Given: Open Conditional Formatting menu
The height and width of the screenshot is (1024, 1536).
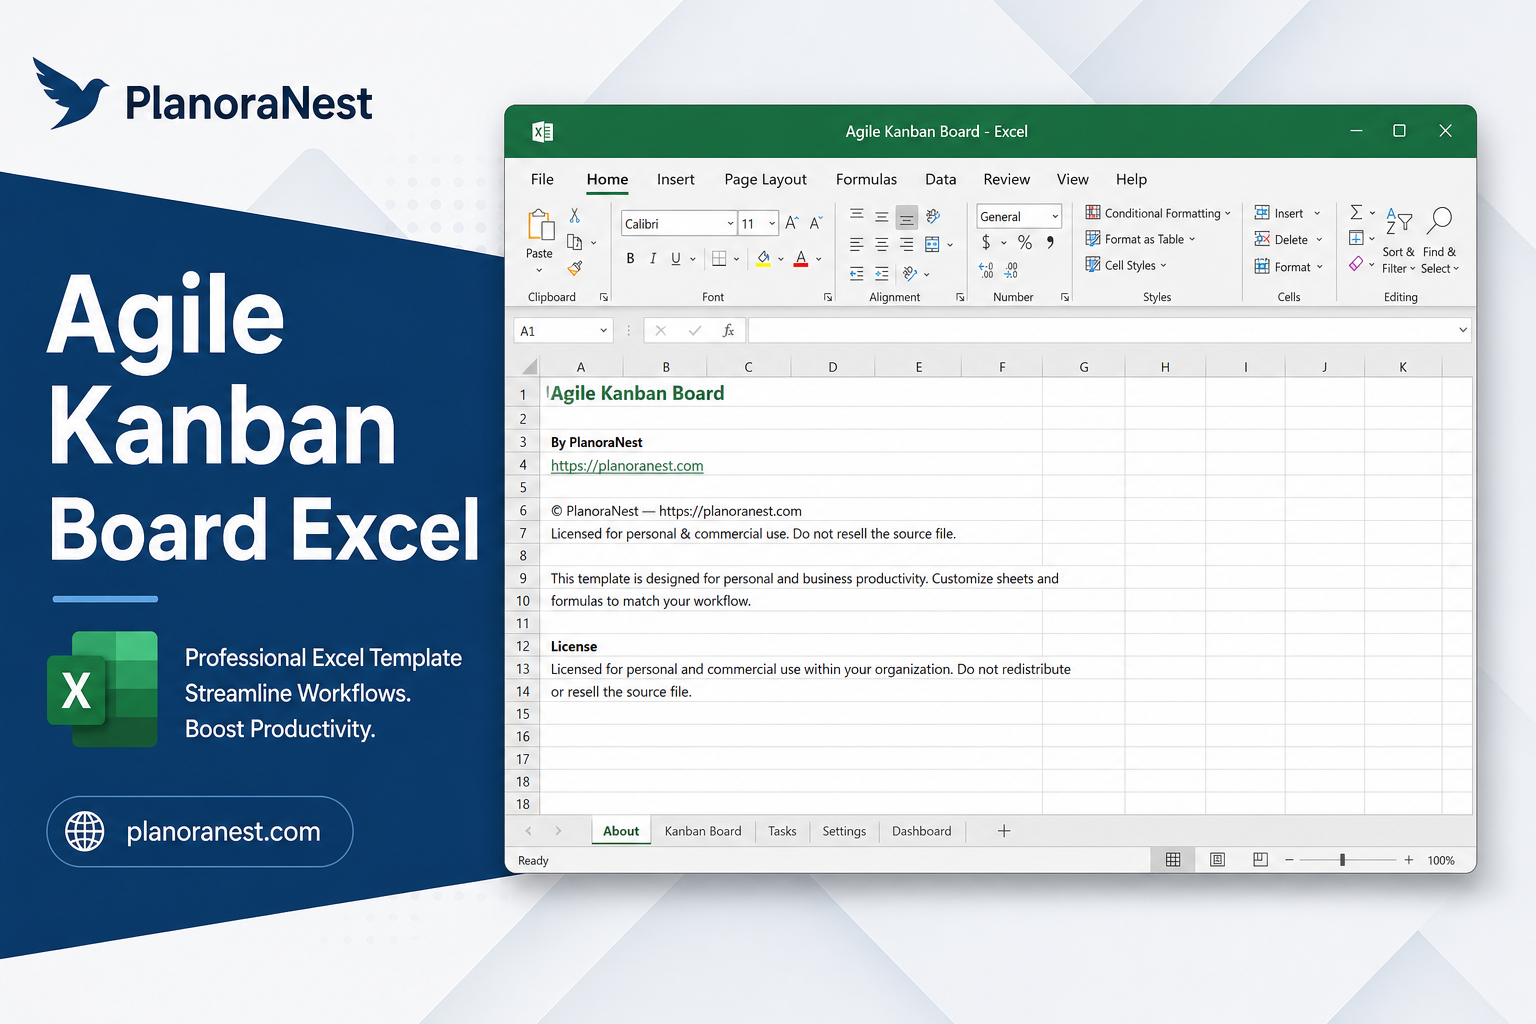Looking at the screenshot, I should tap(1158, 213).
